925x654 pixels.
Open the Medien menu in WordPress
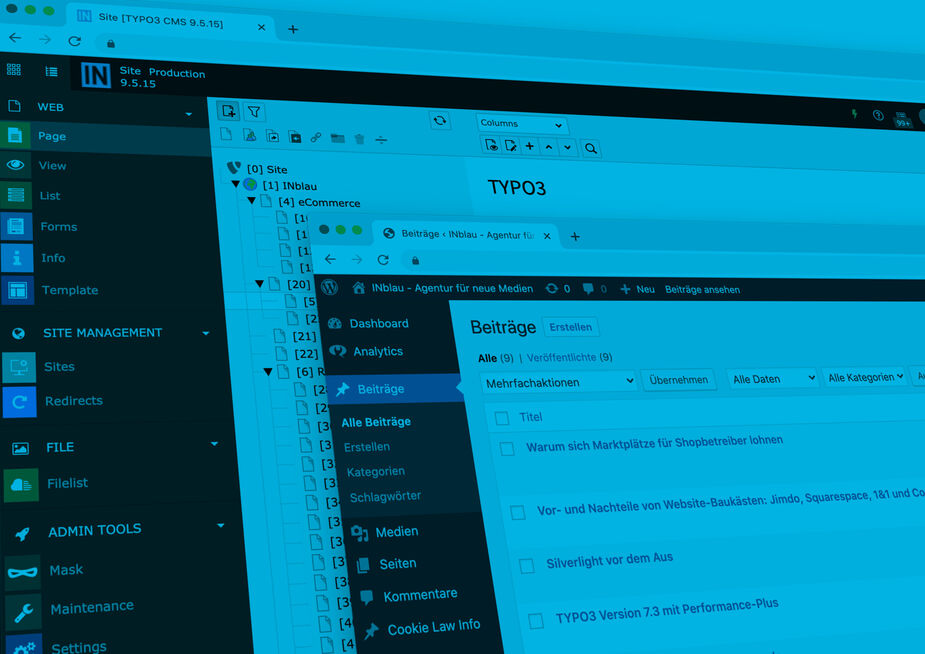[397, 532]
